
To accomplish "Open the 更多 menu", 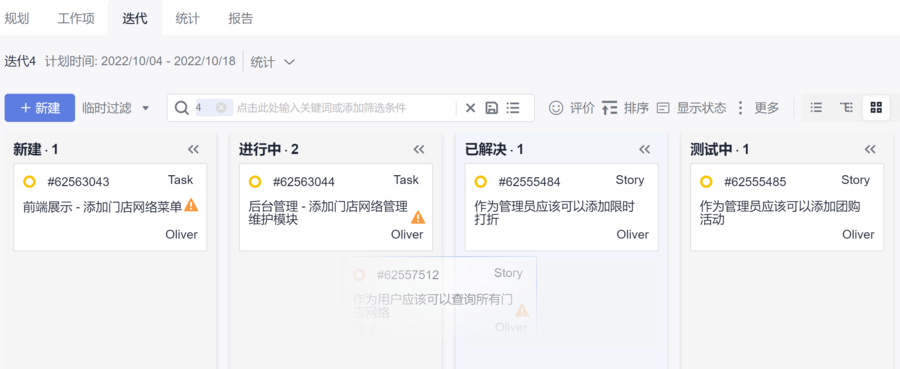I will point(758,108).
